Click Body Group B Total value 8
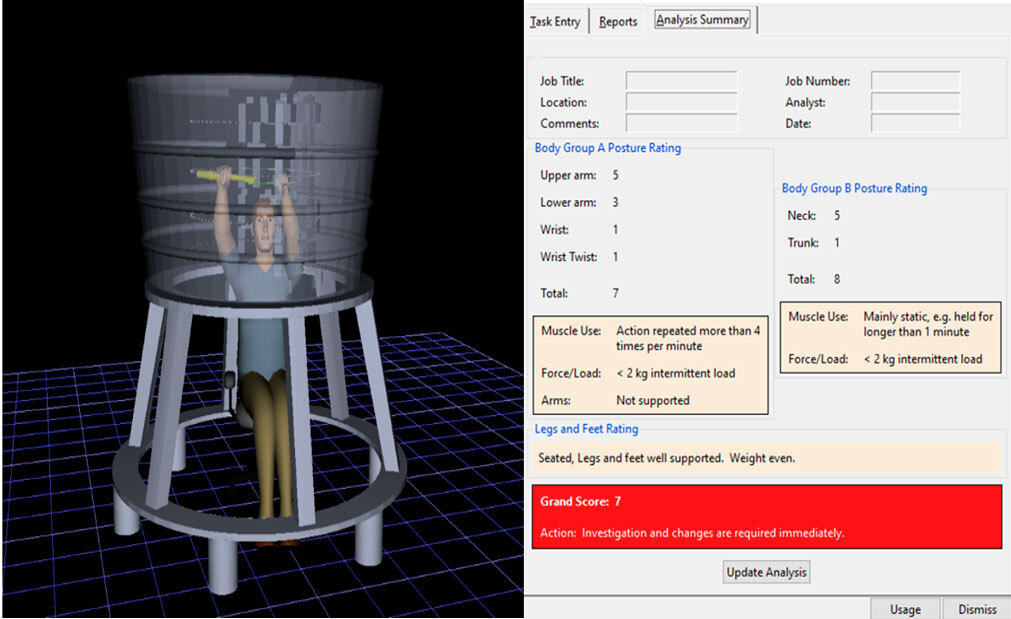This screenshot has width=1011, height=619. tap(837, 279)
